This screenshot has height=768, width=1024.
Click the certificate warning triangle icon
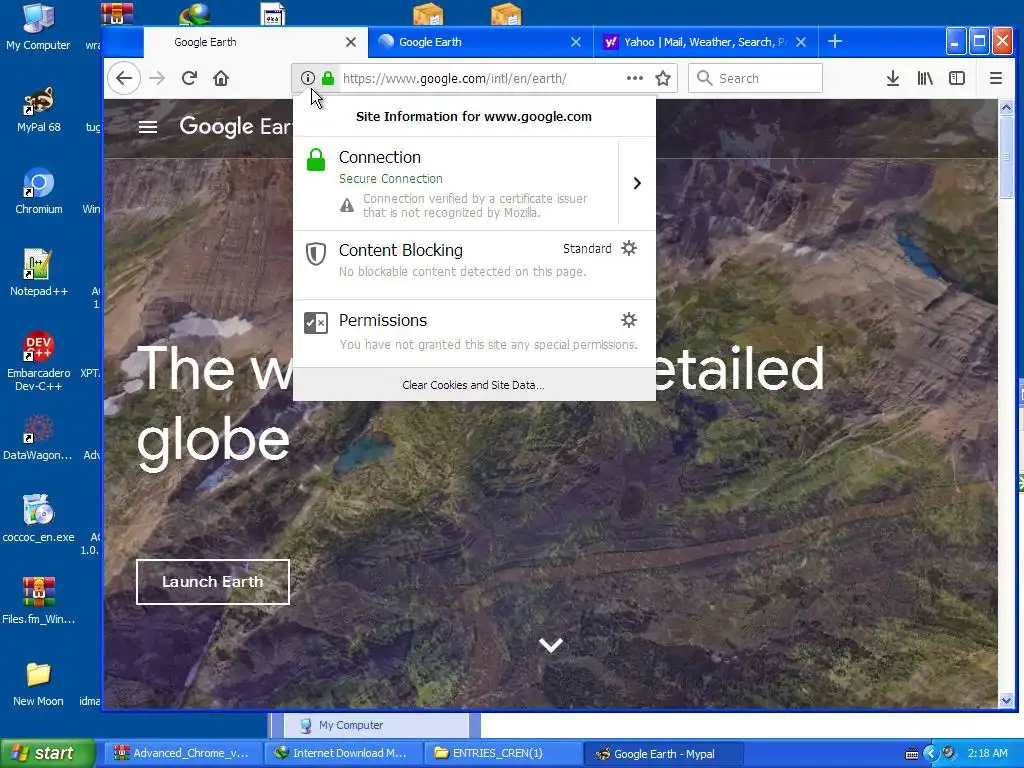347,206
